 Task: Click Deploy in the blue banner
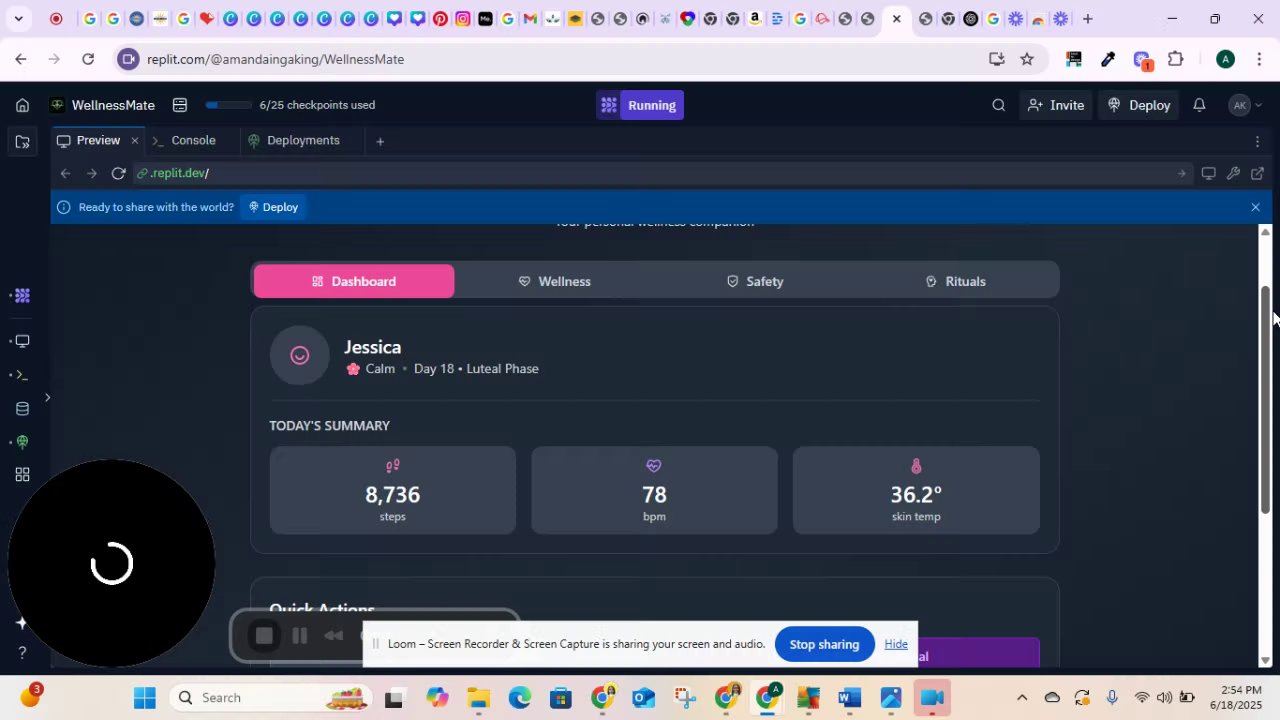273,207
